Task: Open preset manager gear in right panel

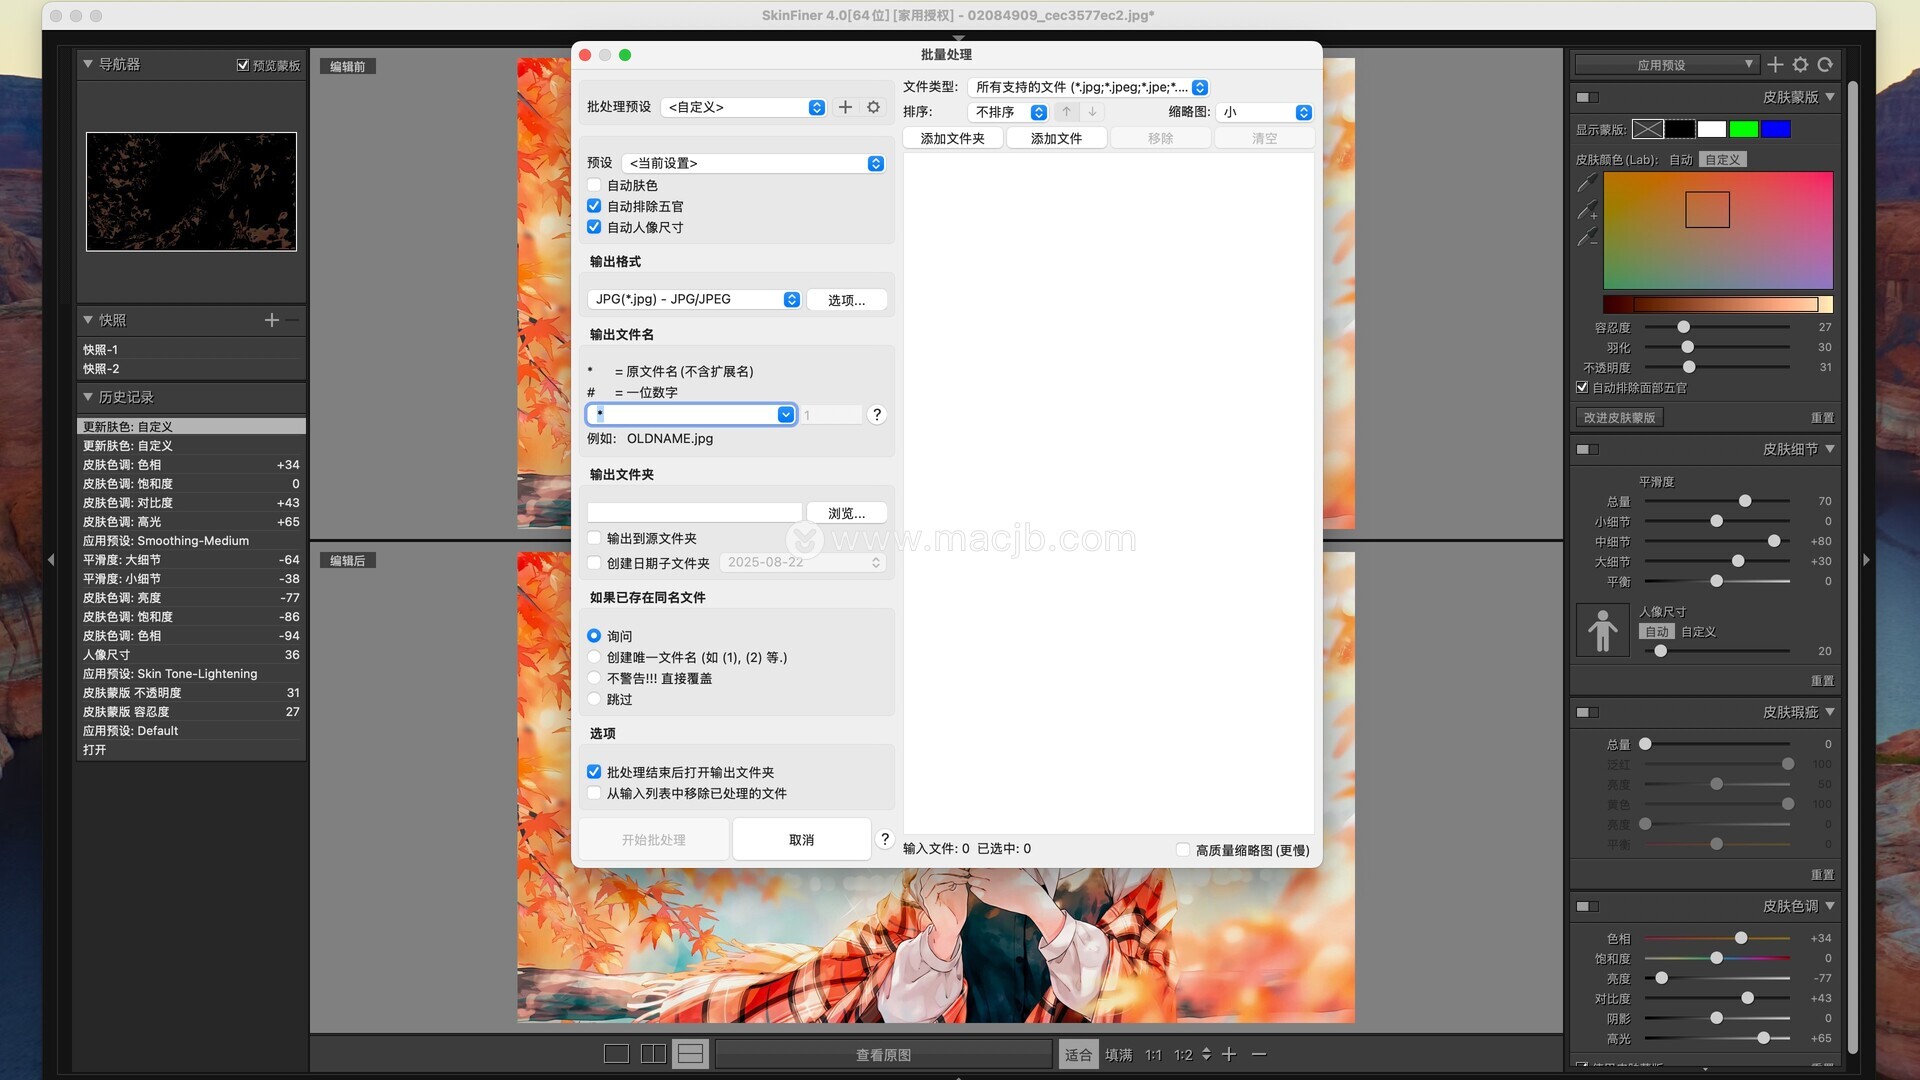Action: point(1800,64)
